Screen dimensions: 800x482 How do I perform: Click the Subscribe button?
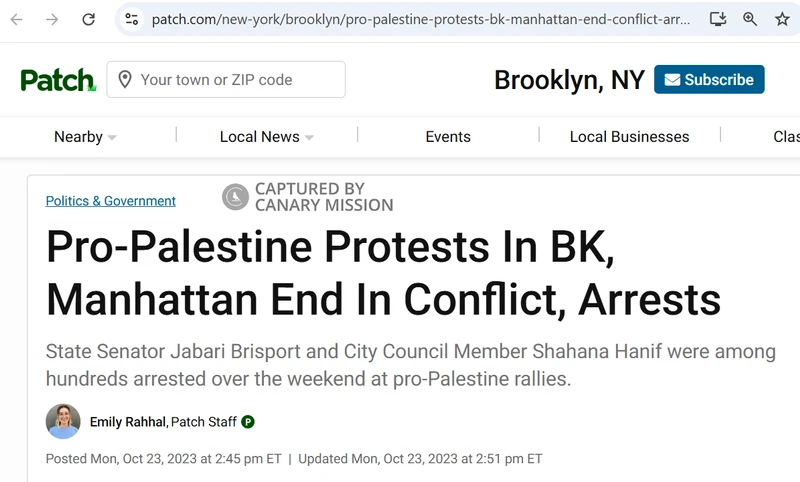click(709, 80)
